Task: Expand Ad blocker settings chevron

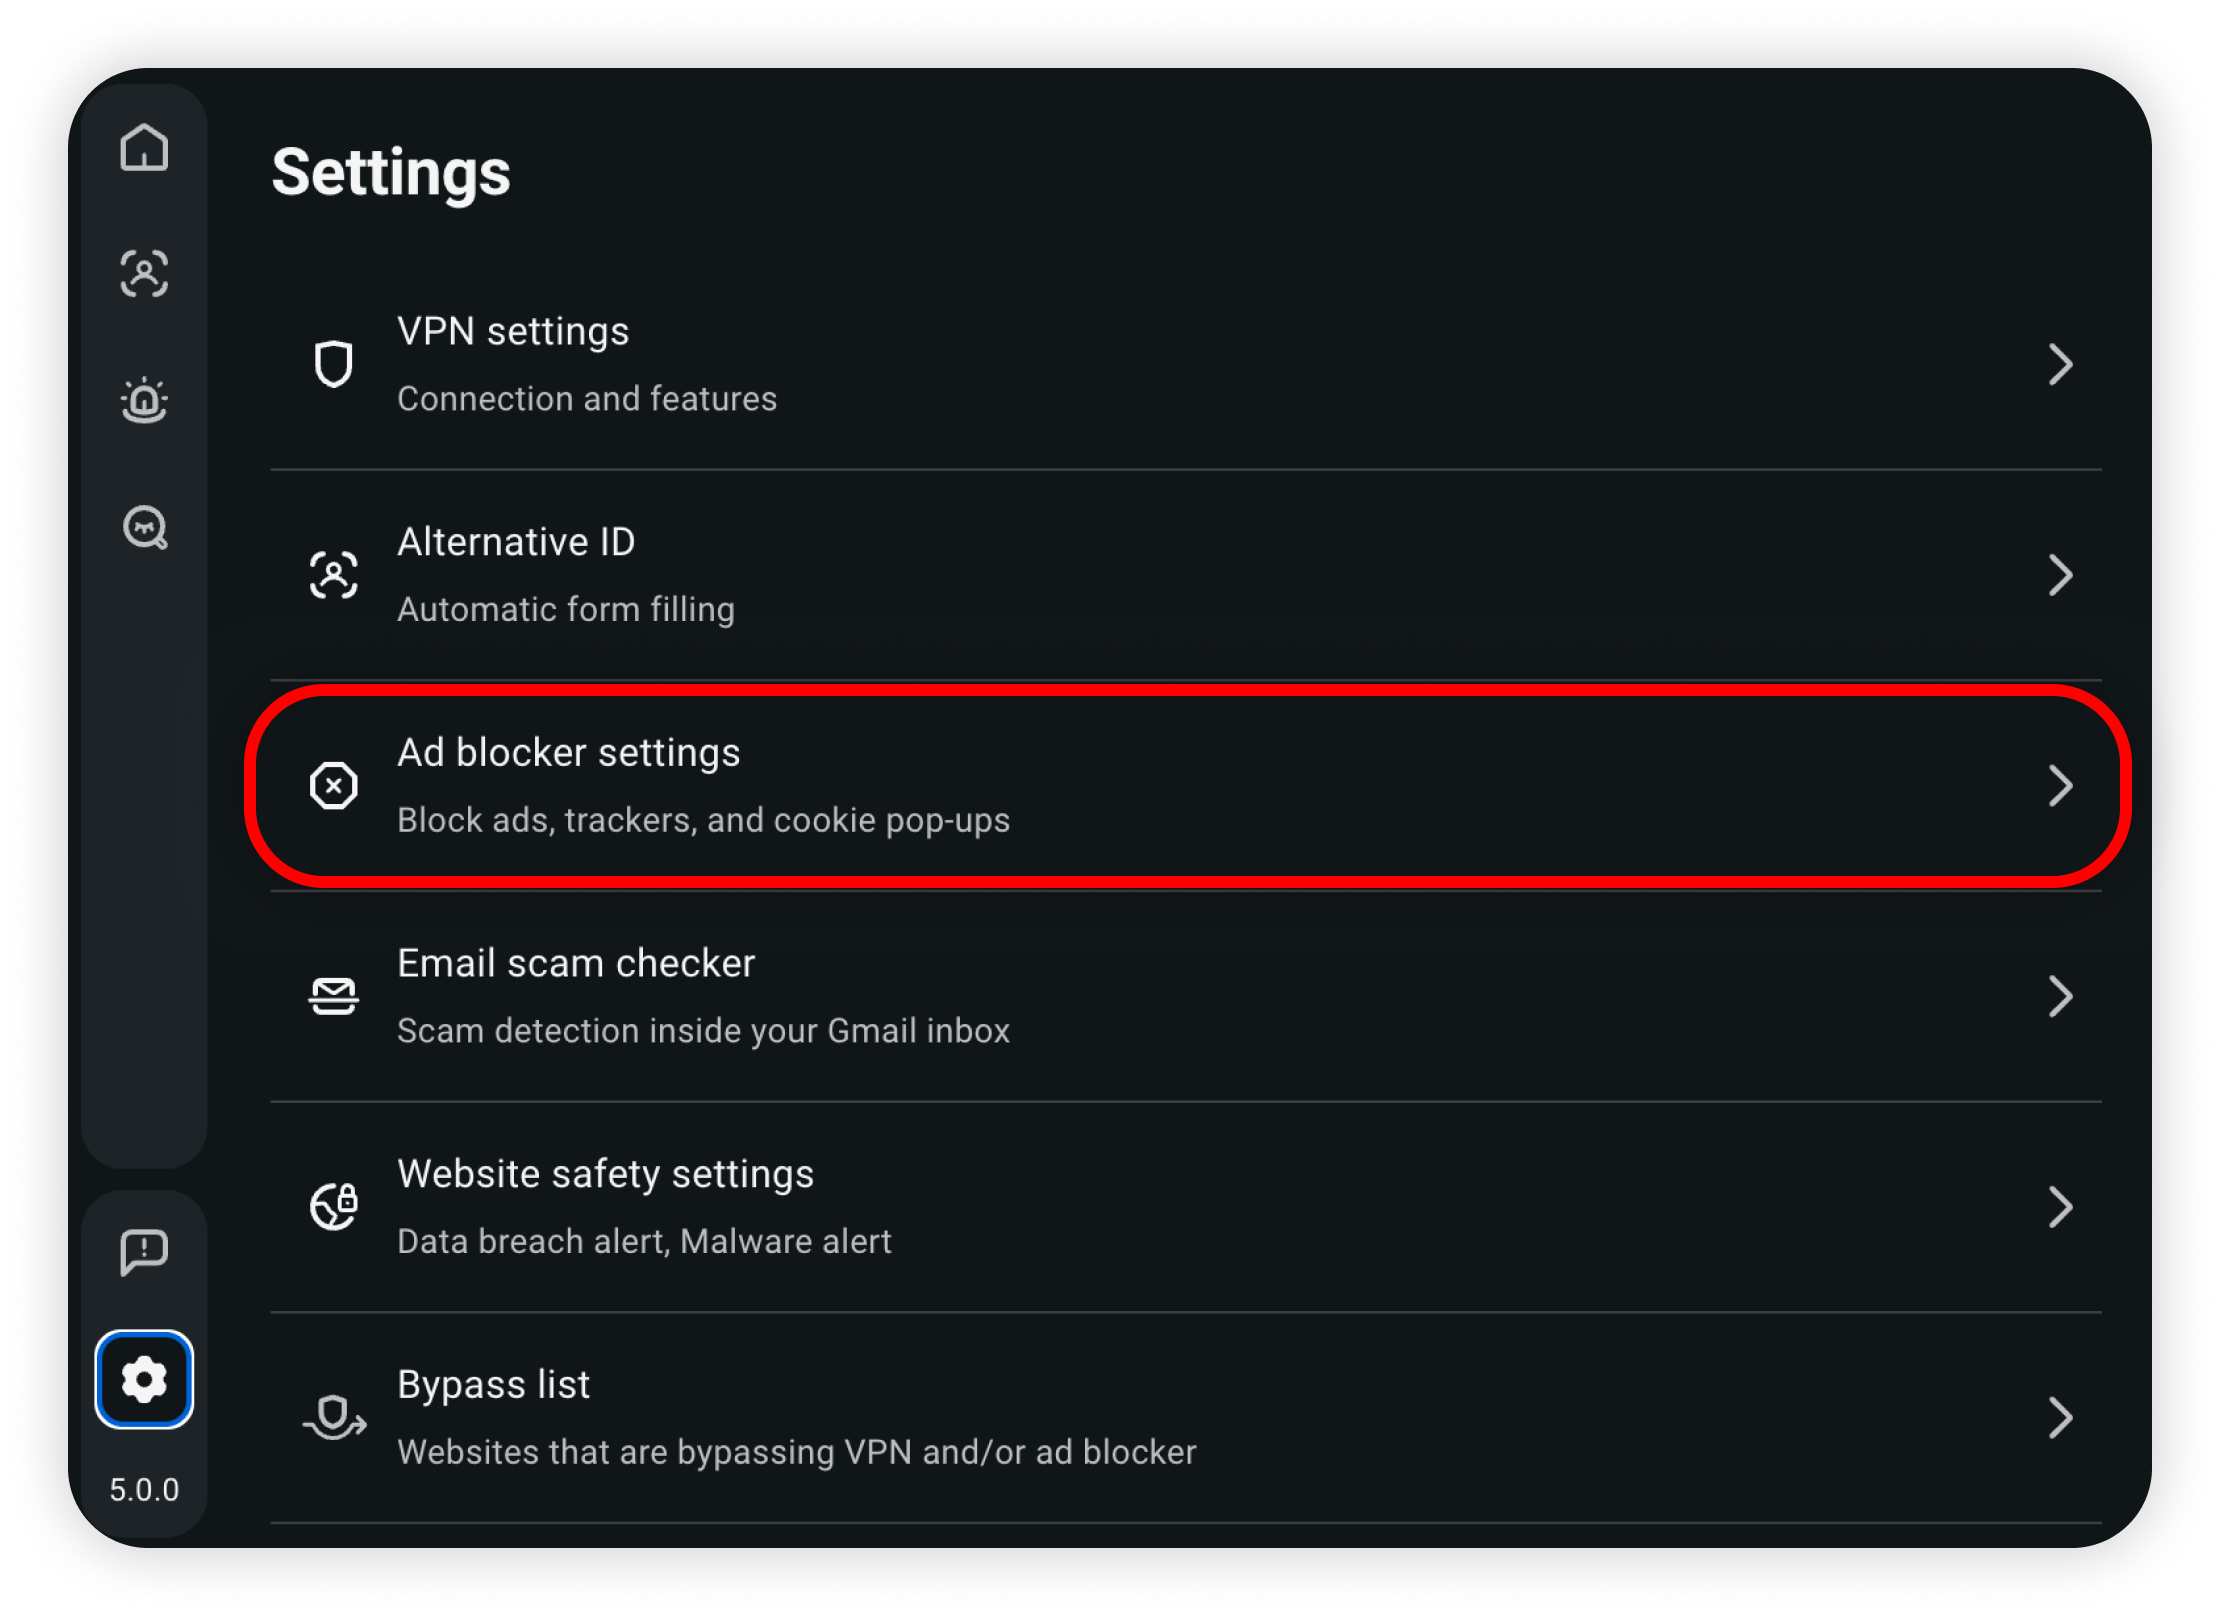Action: tap(2060, 786)
